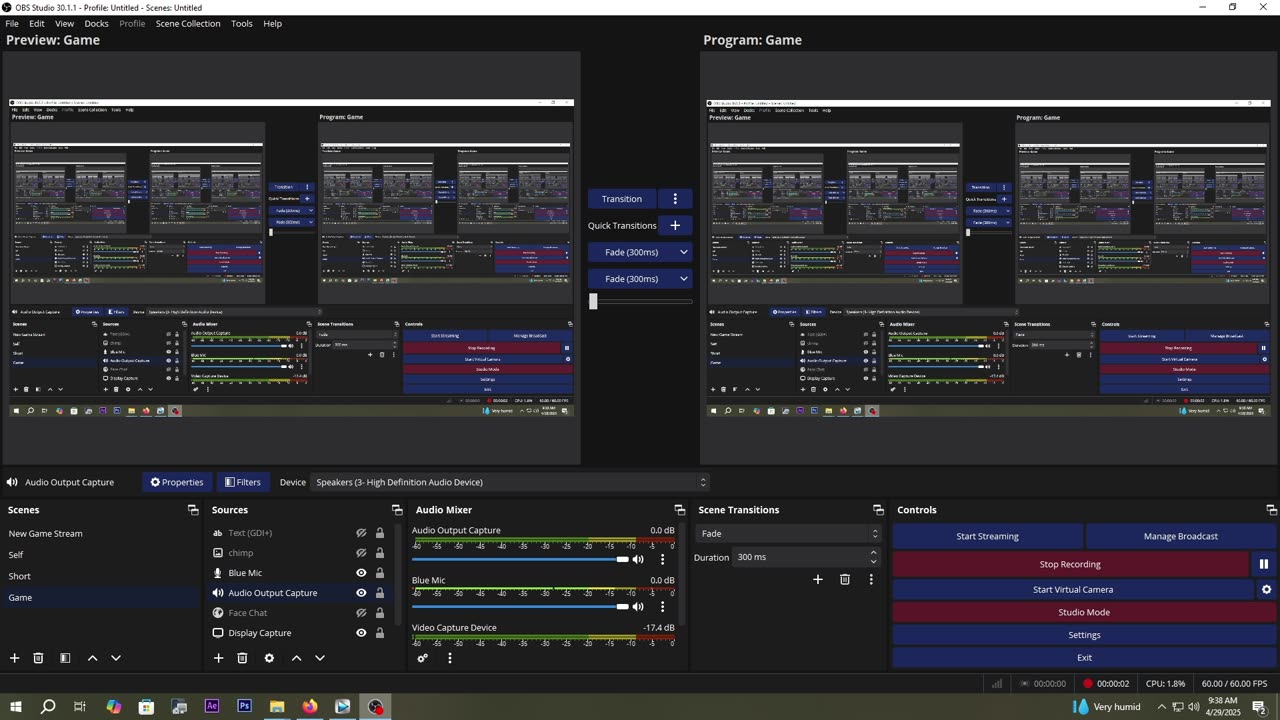Screen dimensions: 1280x720
Task: Move source down with Sources down arrow
Action: pyautogui.click(x=320, y=658)
